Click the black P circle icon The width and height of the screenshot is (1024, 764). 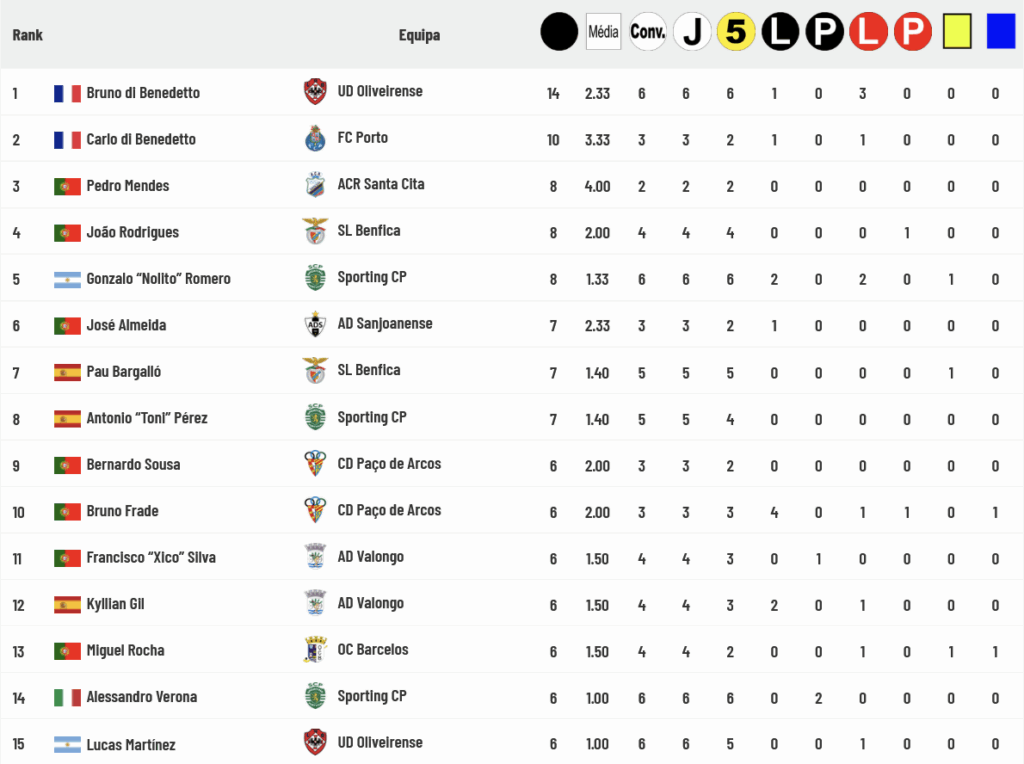click(x=825, y=31)
